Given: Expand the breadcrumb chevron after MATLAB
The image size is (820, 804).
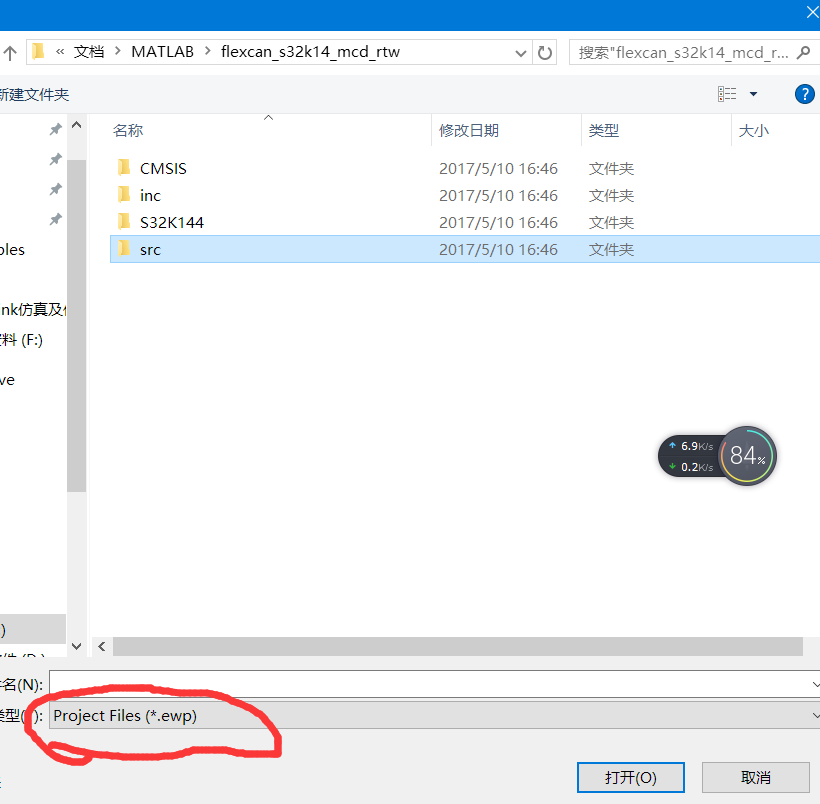Looking at the screenshot, I should tap(208, 51).
